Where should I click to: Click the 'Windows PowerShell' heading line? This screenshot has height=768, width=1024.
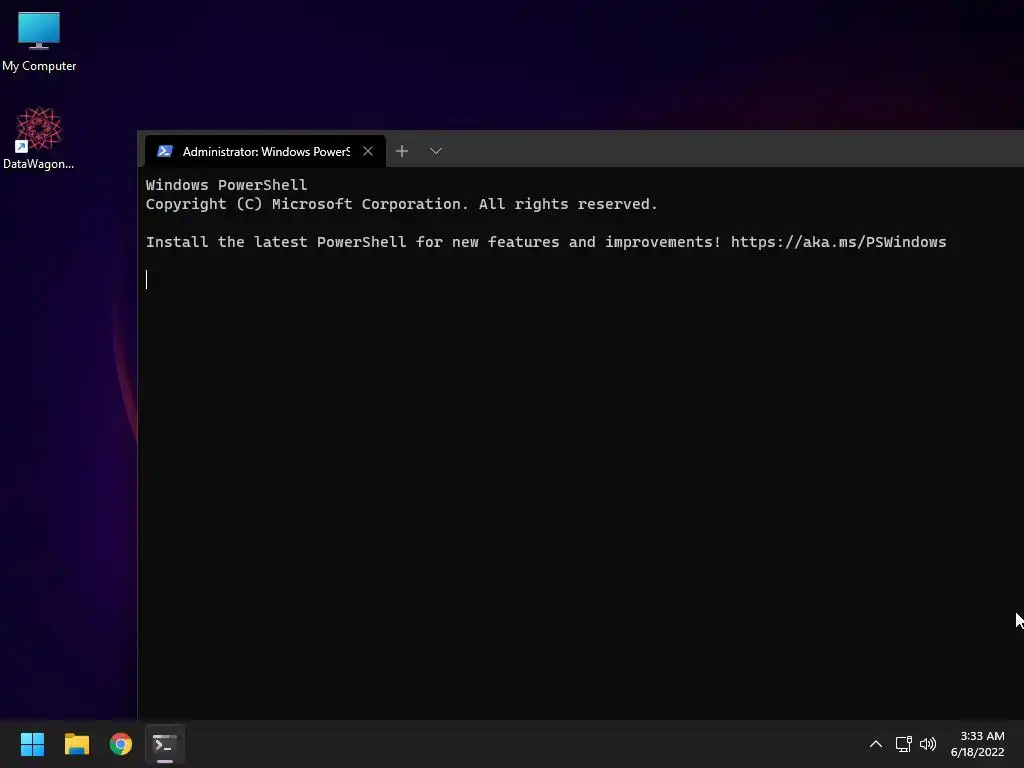click(x=226, y=185)
